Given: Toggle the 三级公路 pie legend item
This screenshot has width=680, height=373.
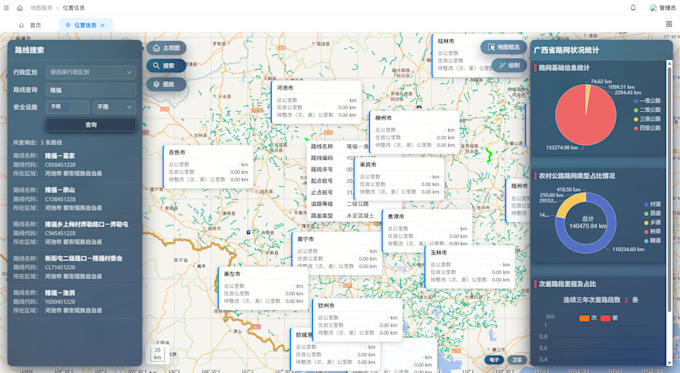Looking at the screenshot, I should click(x=647, y=119).
